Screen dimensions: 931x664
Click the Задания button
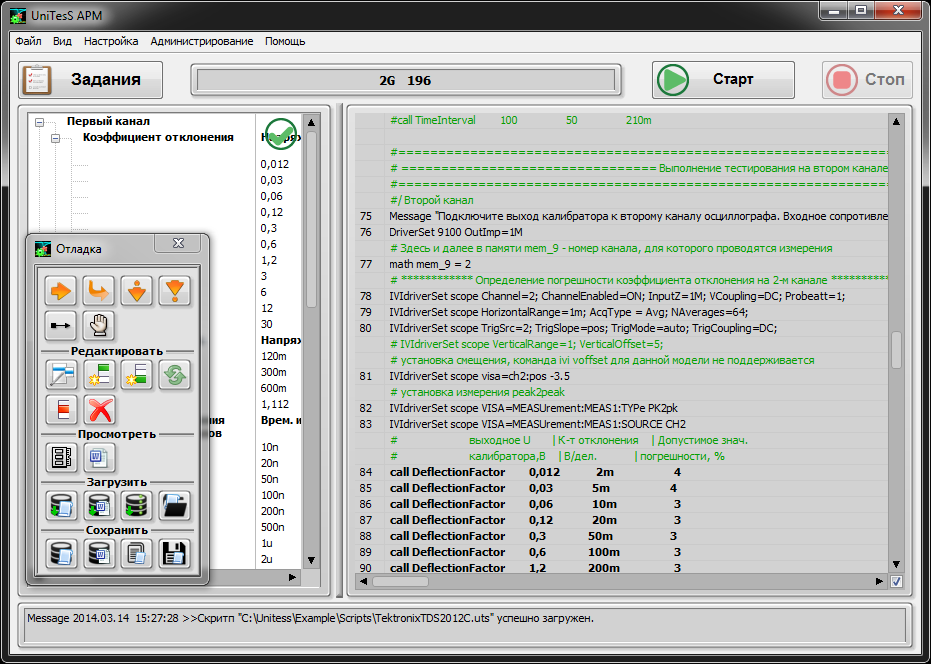pos(88,80)
